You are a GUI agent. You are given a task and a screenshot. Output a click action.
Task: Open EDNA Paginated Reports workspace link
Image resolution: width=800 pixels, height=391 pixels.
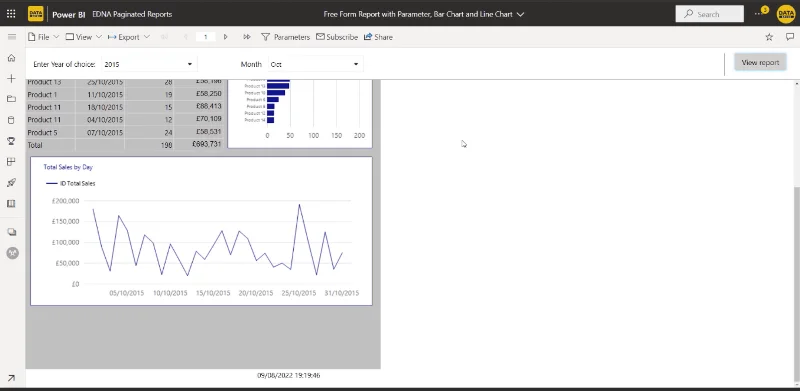pos(132,14)
